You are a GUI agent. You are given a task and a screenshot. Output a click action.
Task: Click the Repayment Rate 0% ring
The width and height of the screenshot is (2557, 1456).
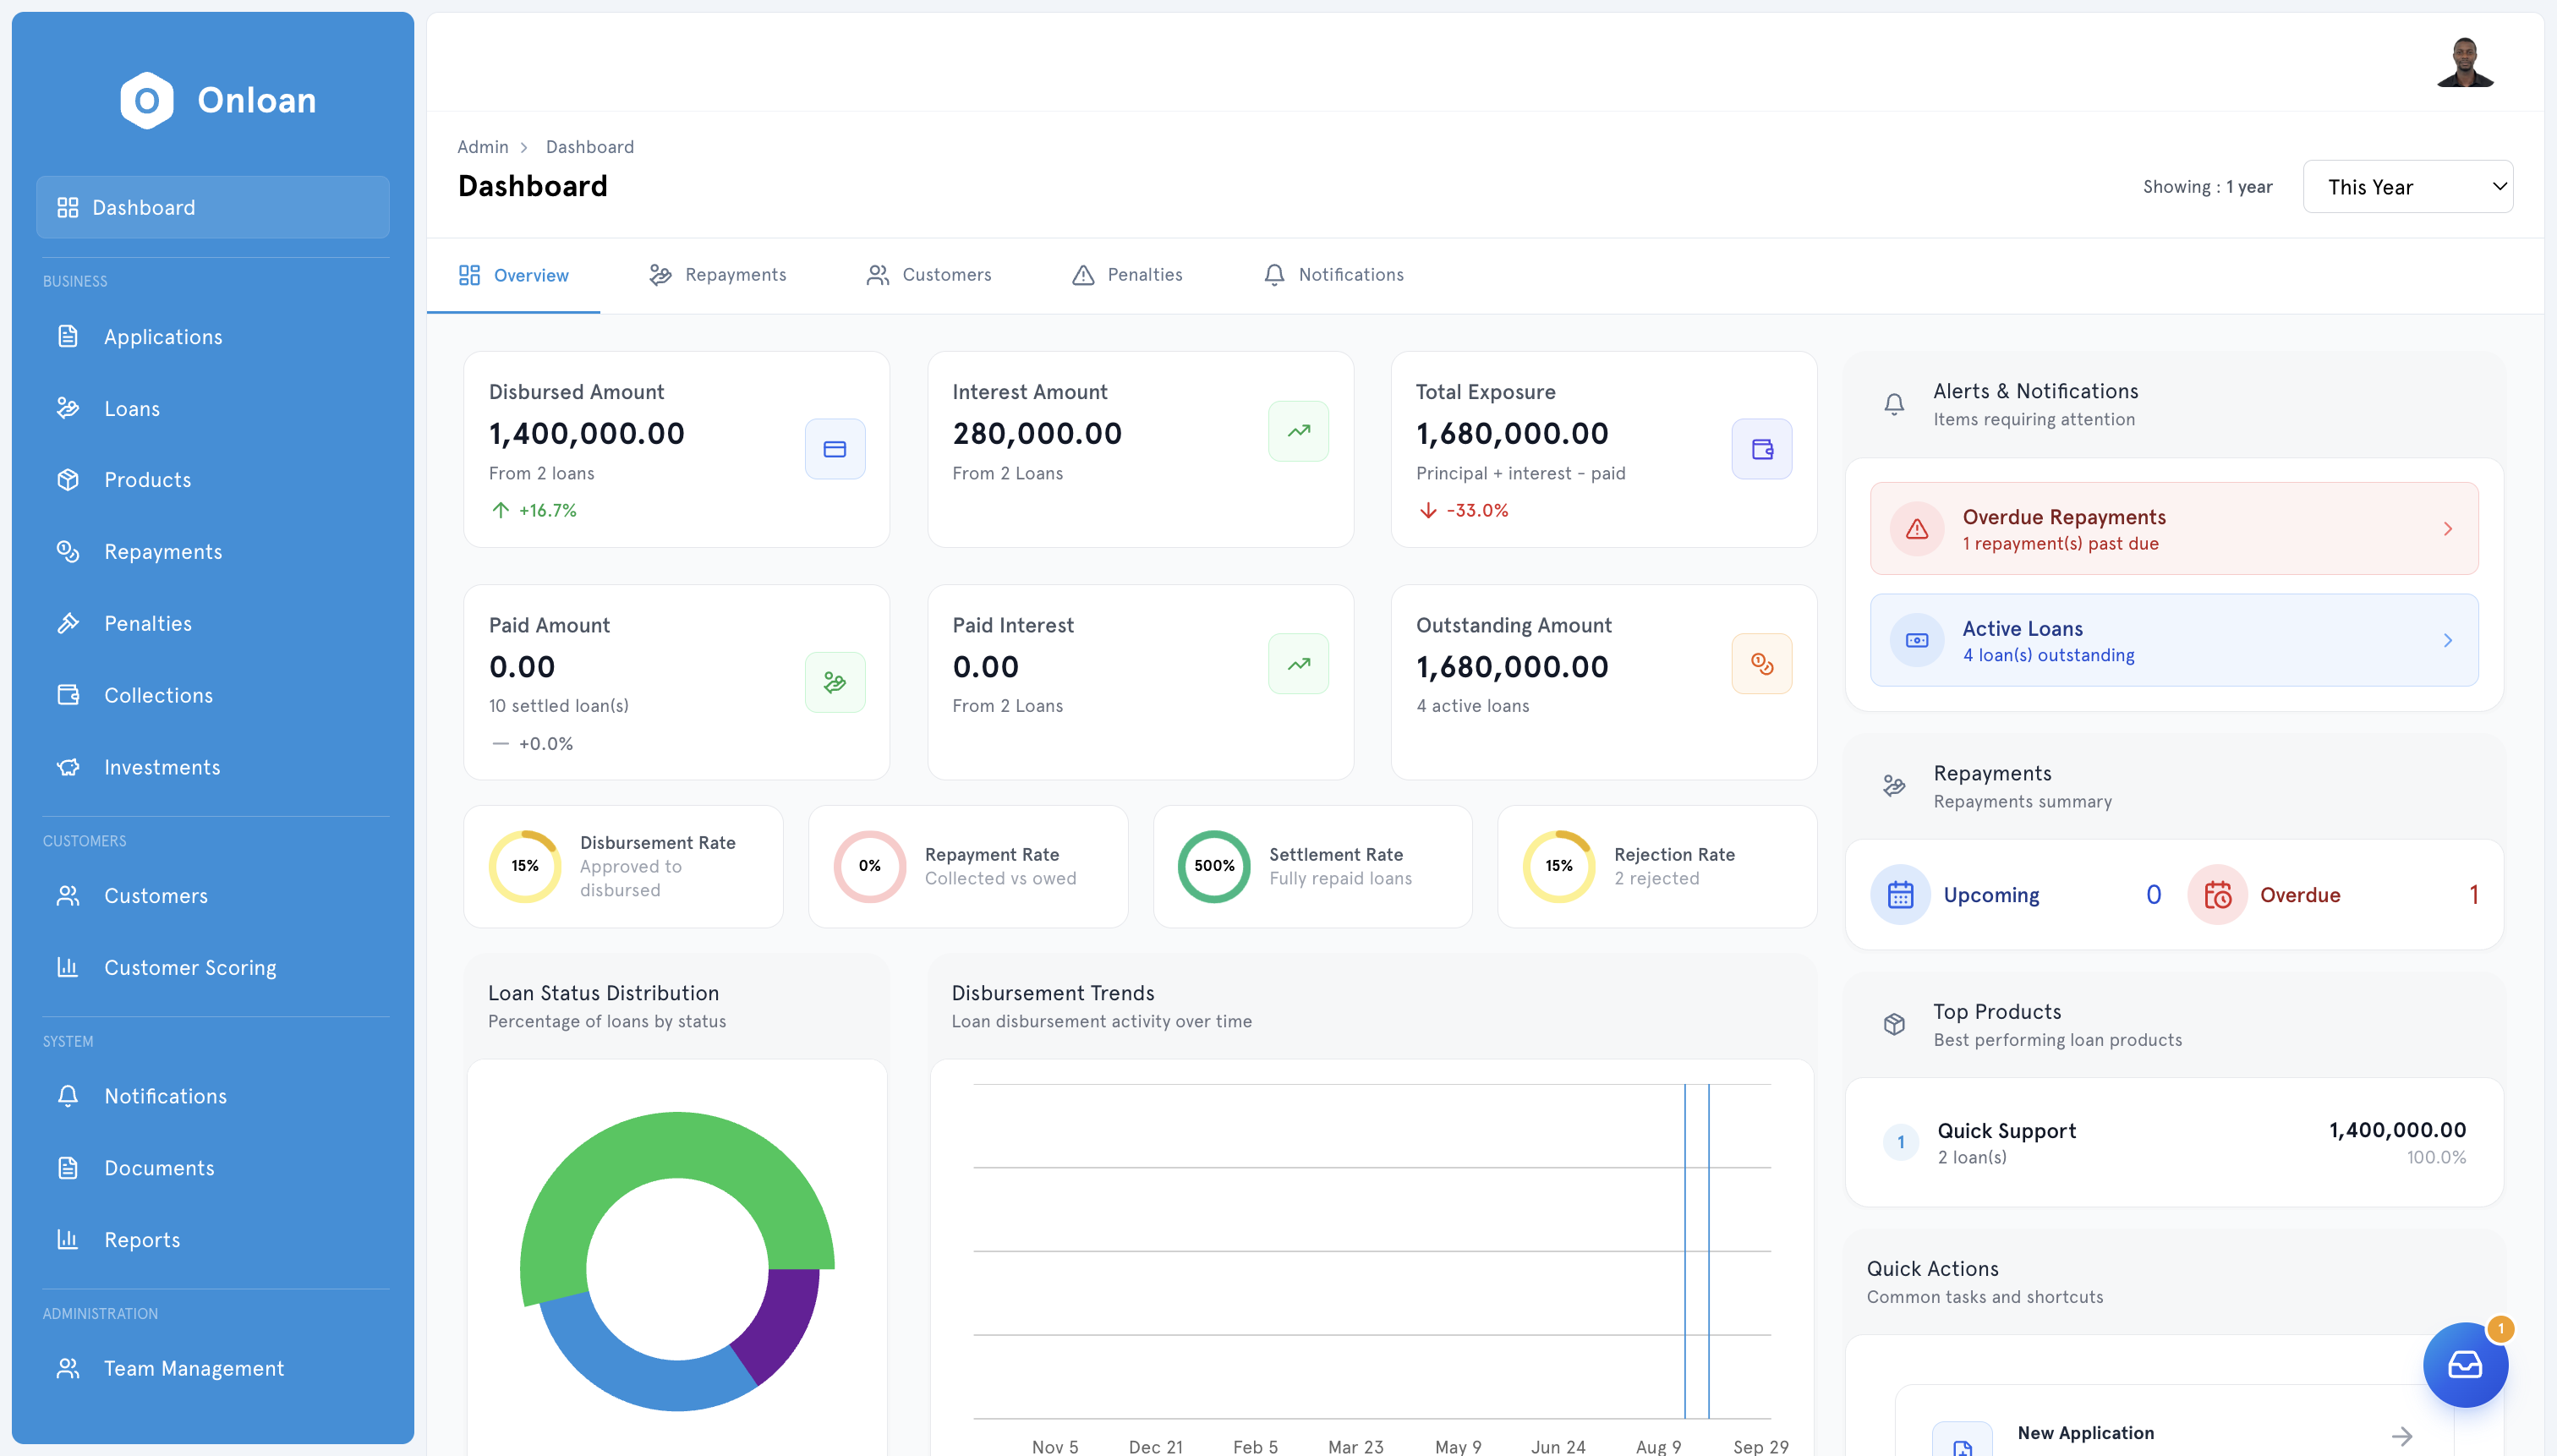869,866
